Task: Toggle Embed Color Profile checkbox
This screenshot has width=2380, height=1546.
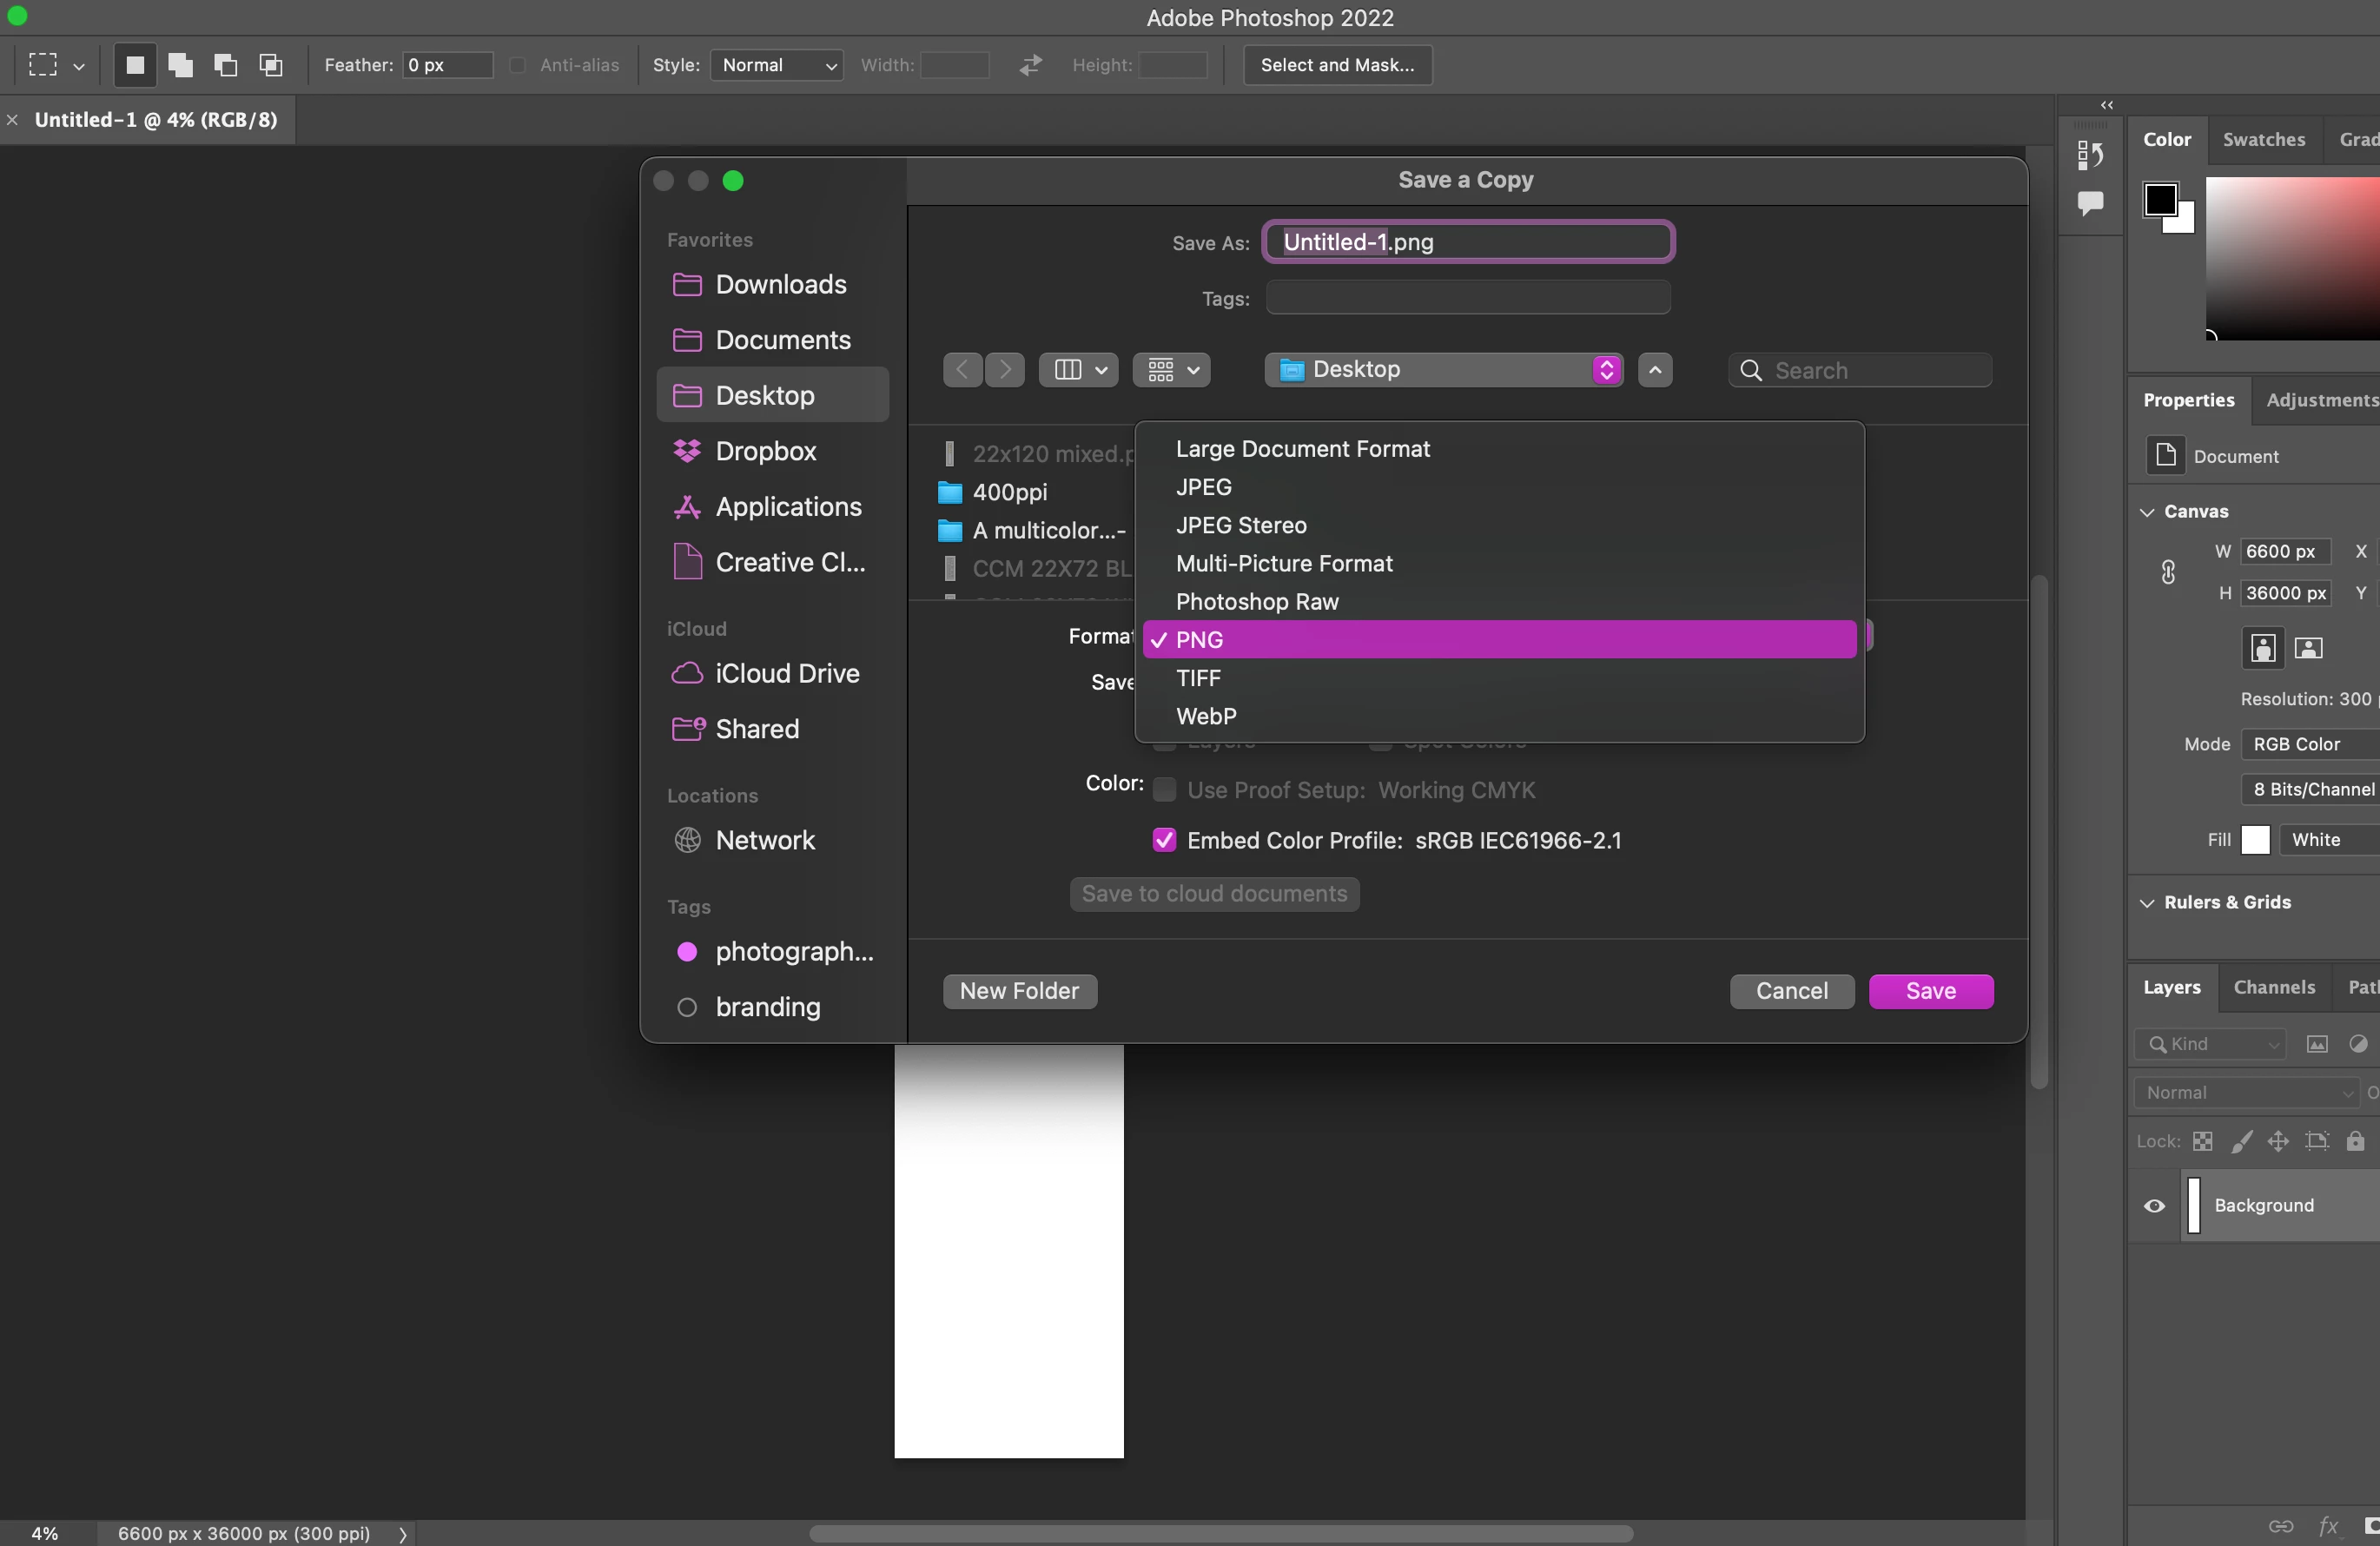Action: click(x=1164, y=840)
